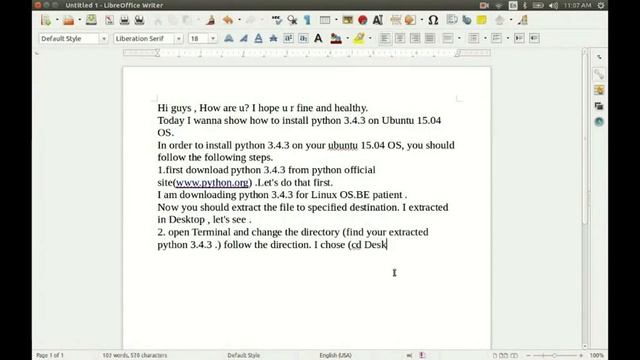Expand the Undo history dropdown arrow

point(239,20)
